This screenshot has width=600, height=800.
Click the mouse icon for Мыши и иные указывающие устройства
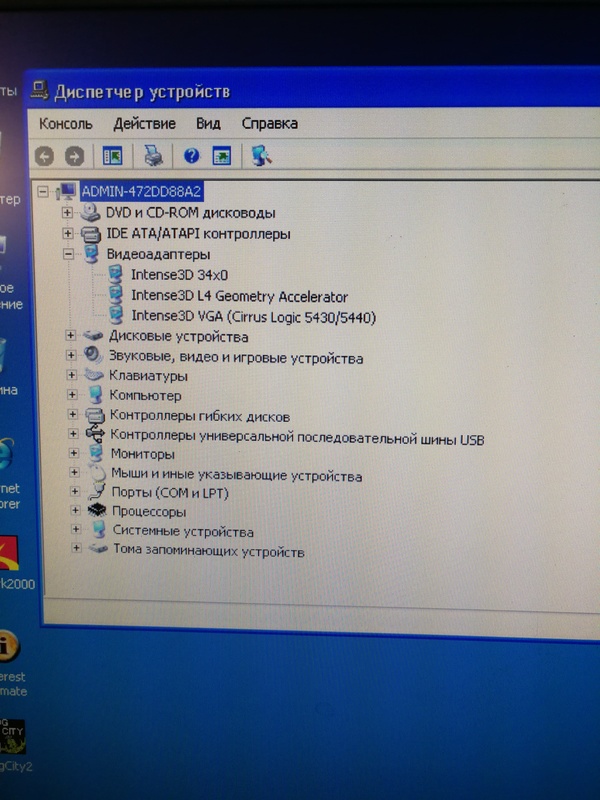click(x=97, y=473)
